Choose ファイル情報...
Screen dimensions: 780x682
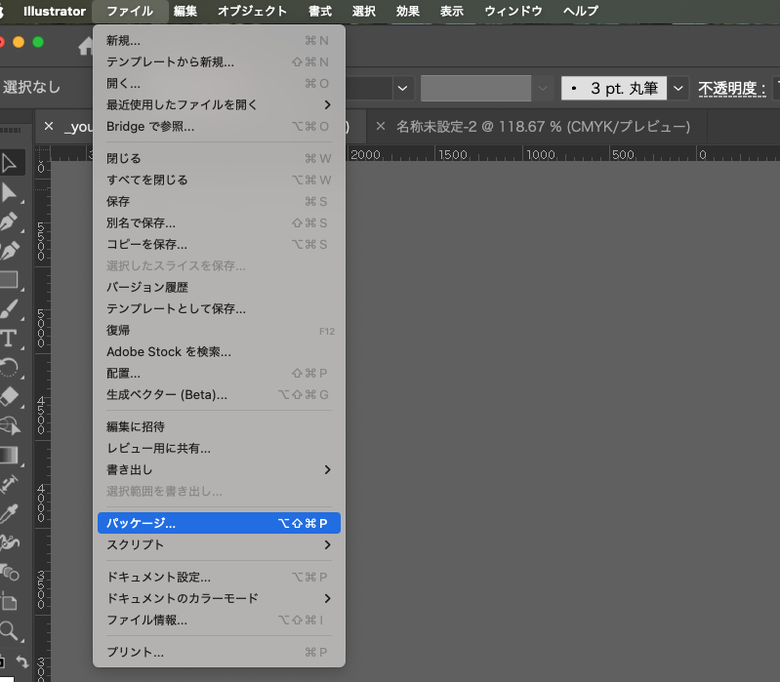tap(219, 620)
